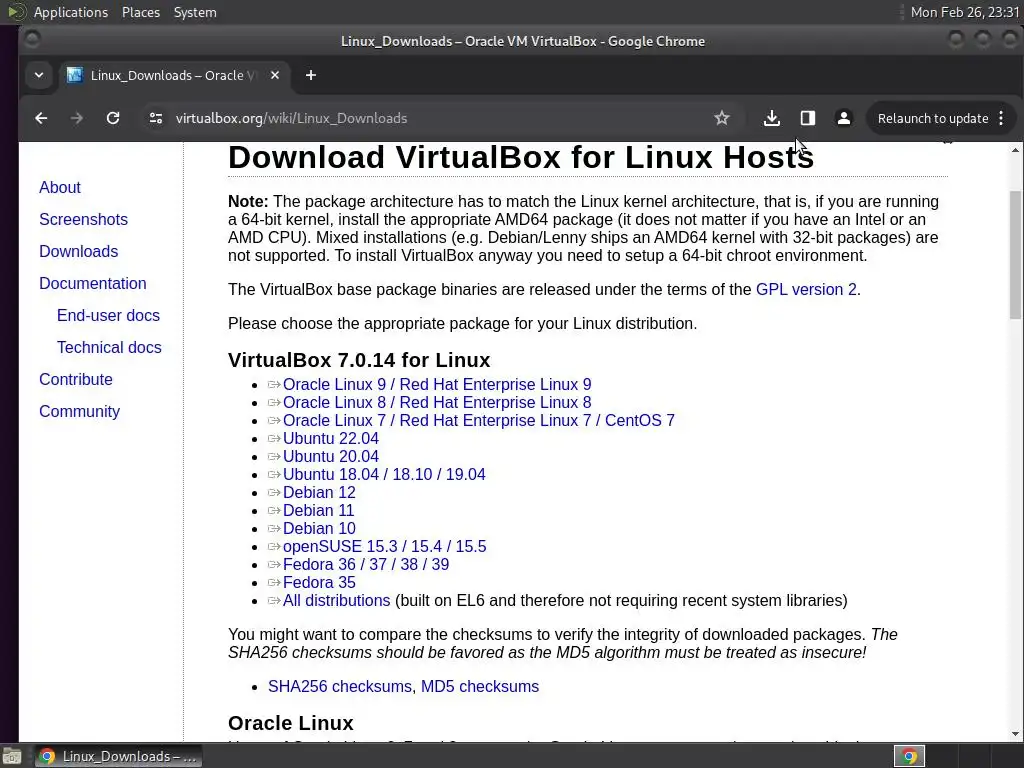View site information icon in address bar
The height and width of the screenshot is (768, 1024).
coord(155,118)
